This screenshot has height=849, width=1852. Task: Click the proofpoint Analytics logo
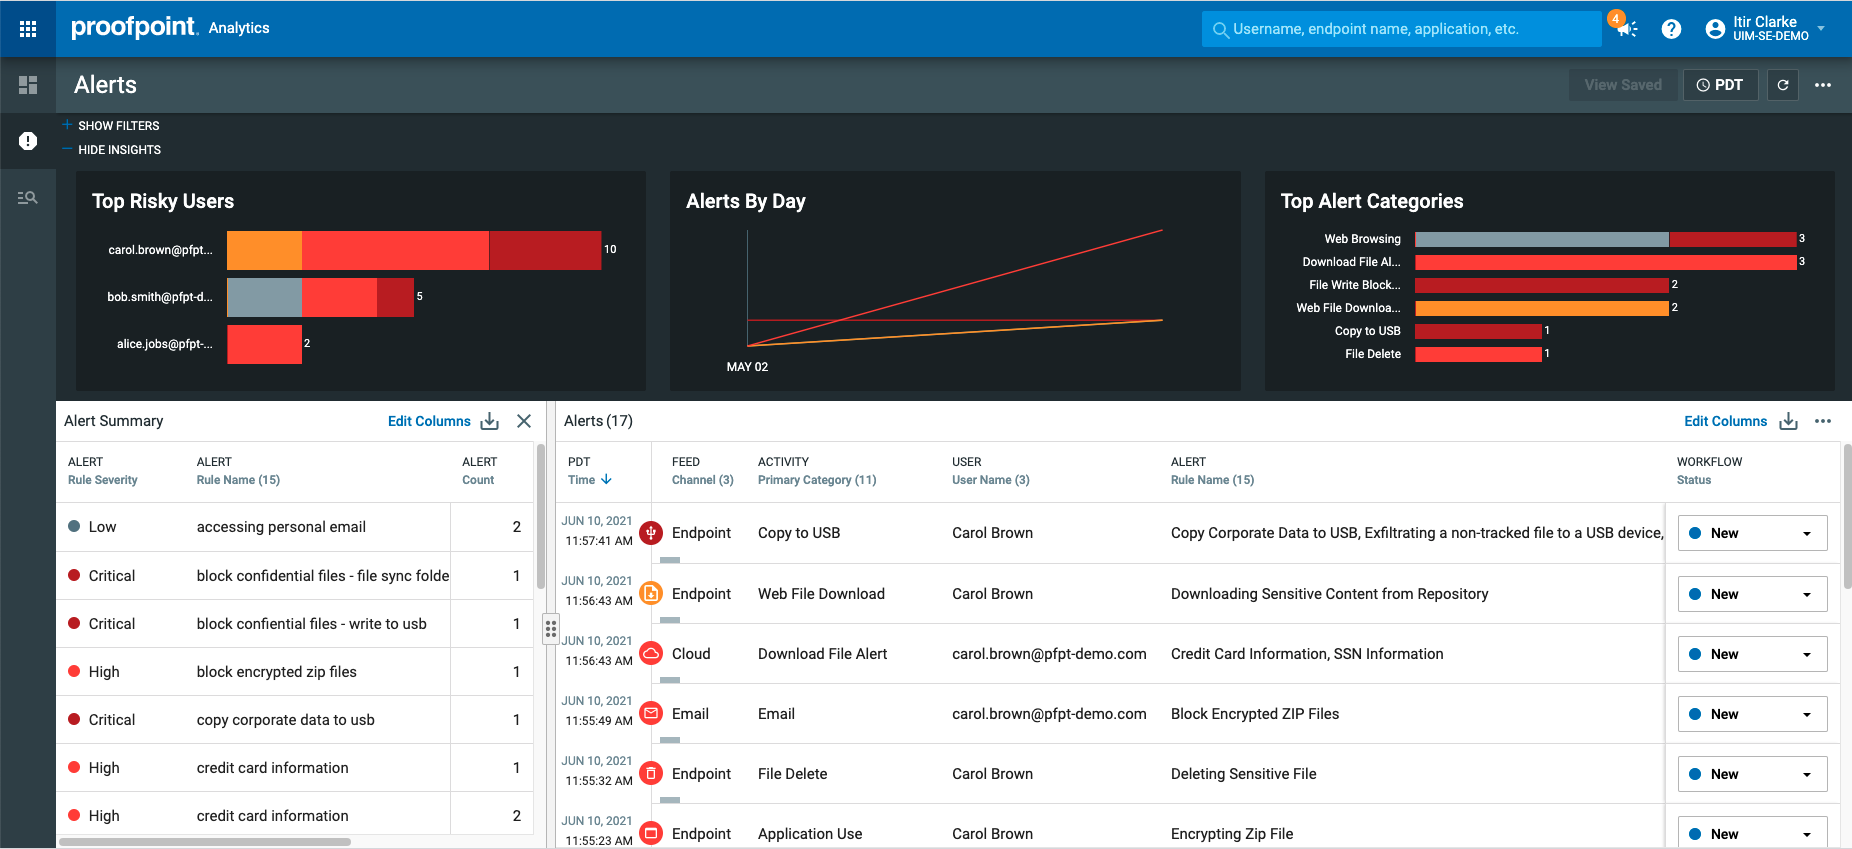(x=170, y=28)
